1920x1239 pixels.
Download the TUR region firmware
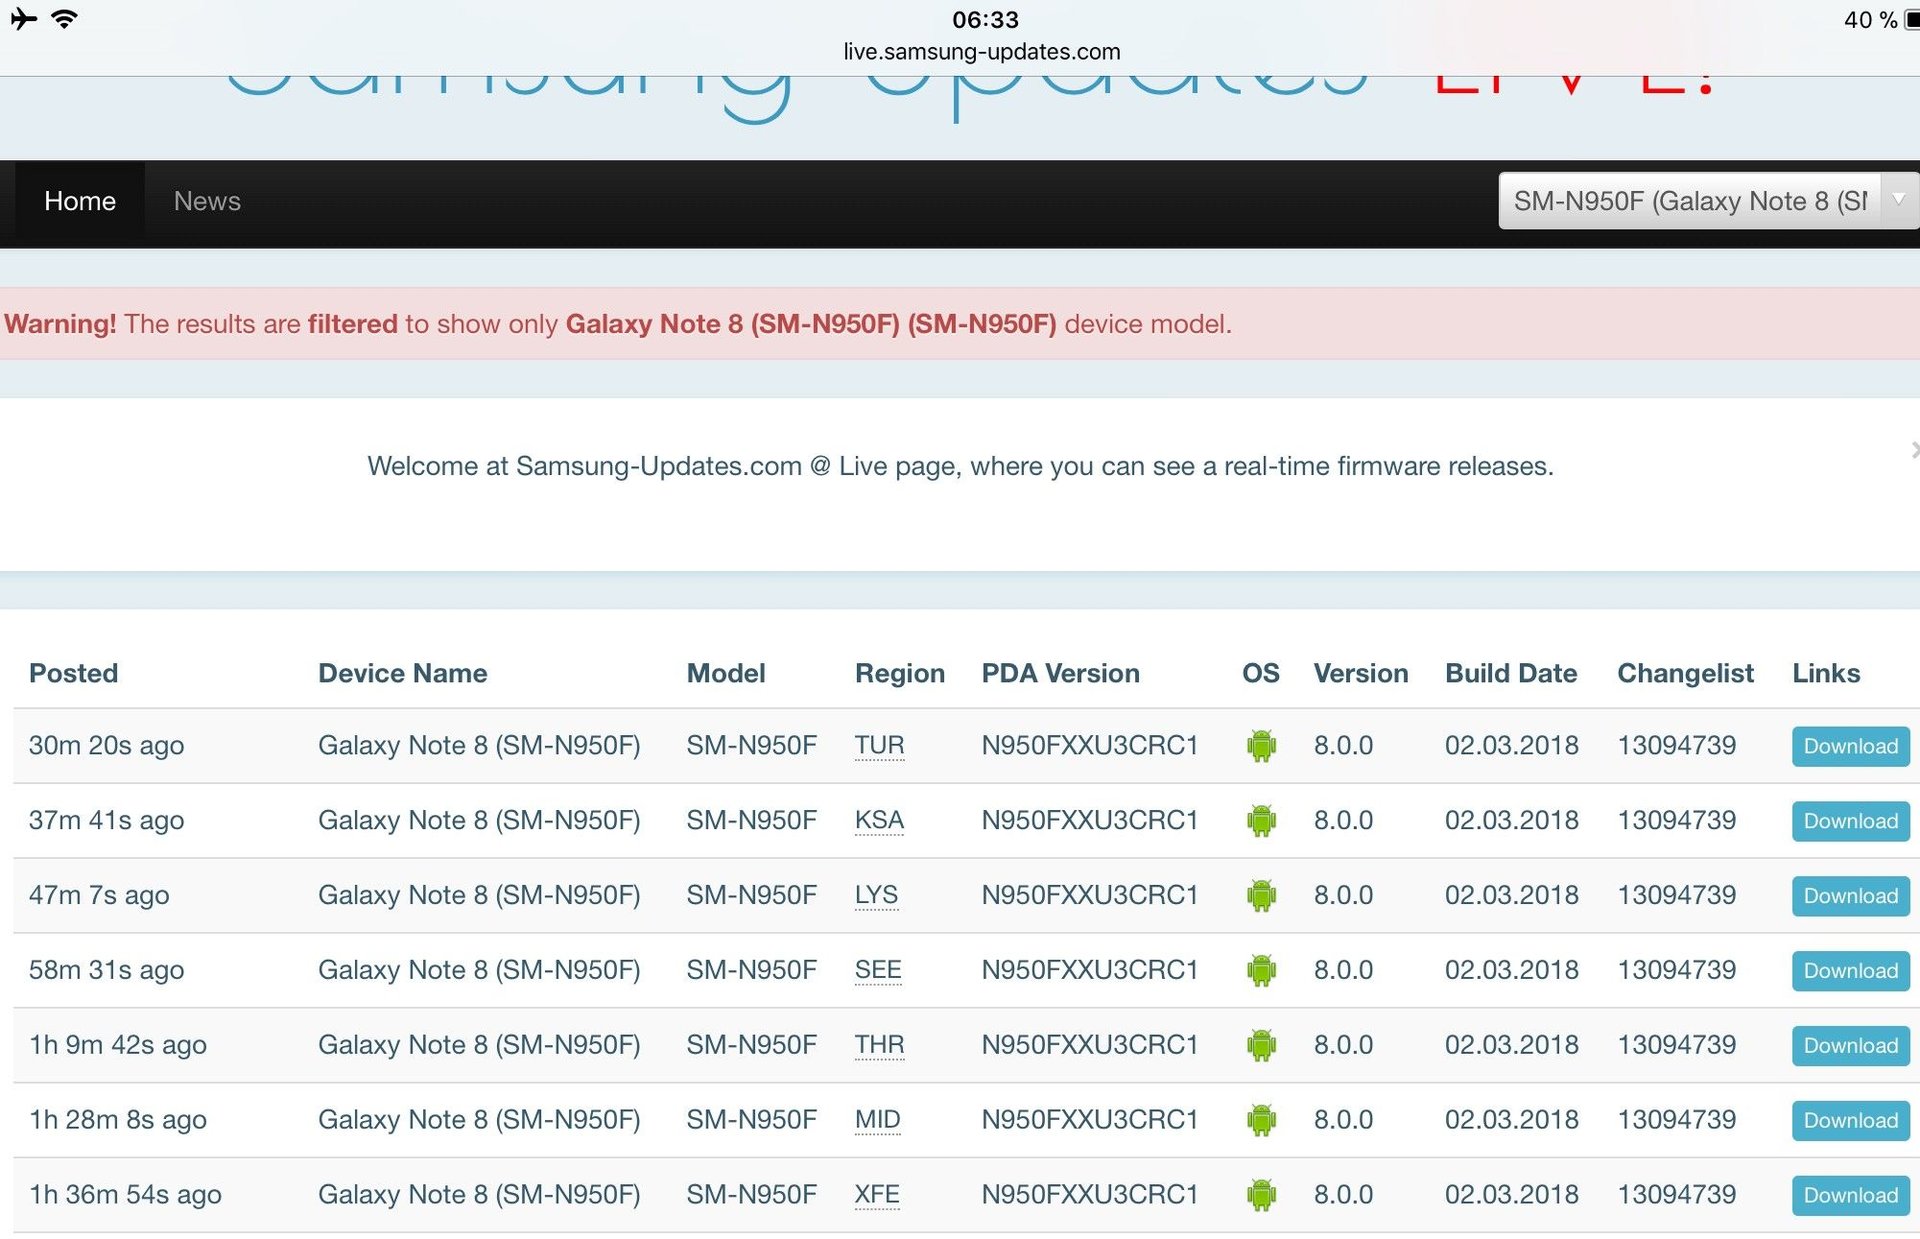pos(1850,746)
